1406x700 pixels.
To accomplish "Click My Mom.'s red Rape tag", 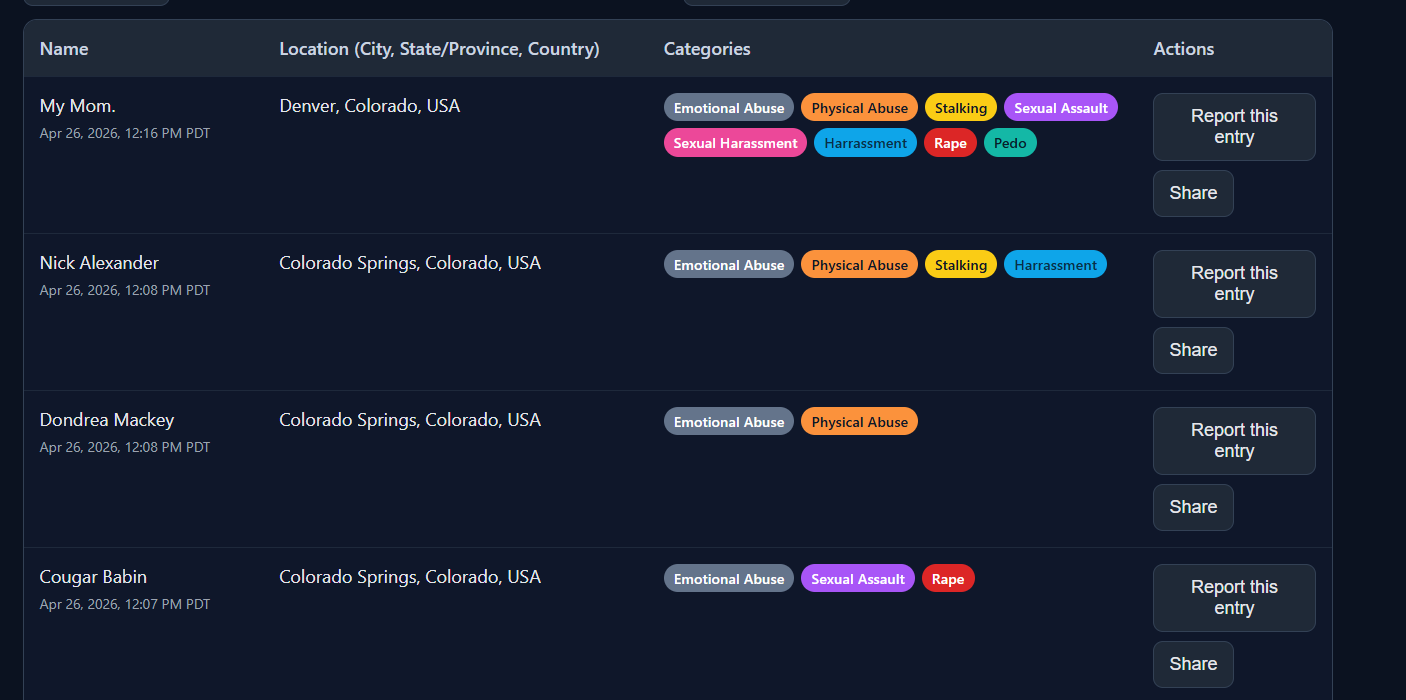I will [x=950, y=143].
